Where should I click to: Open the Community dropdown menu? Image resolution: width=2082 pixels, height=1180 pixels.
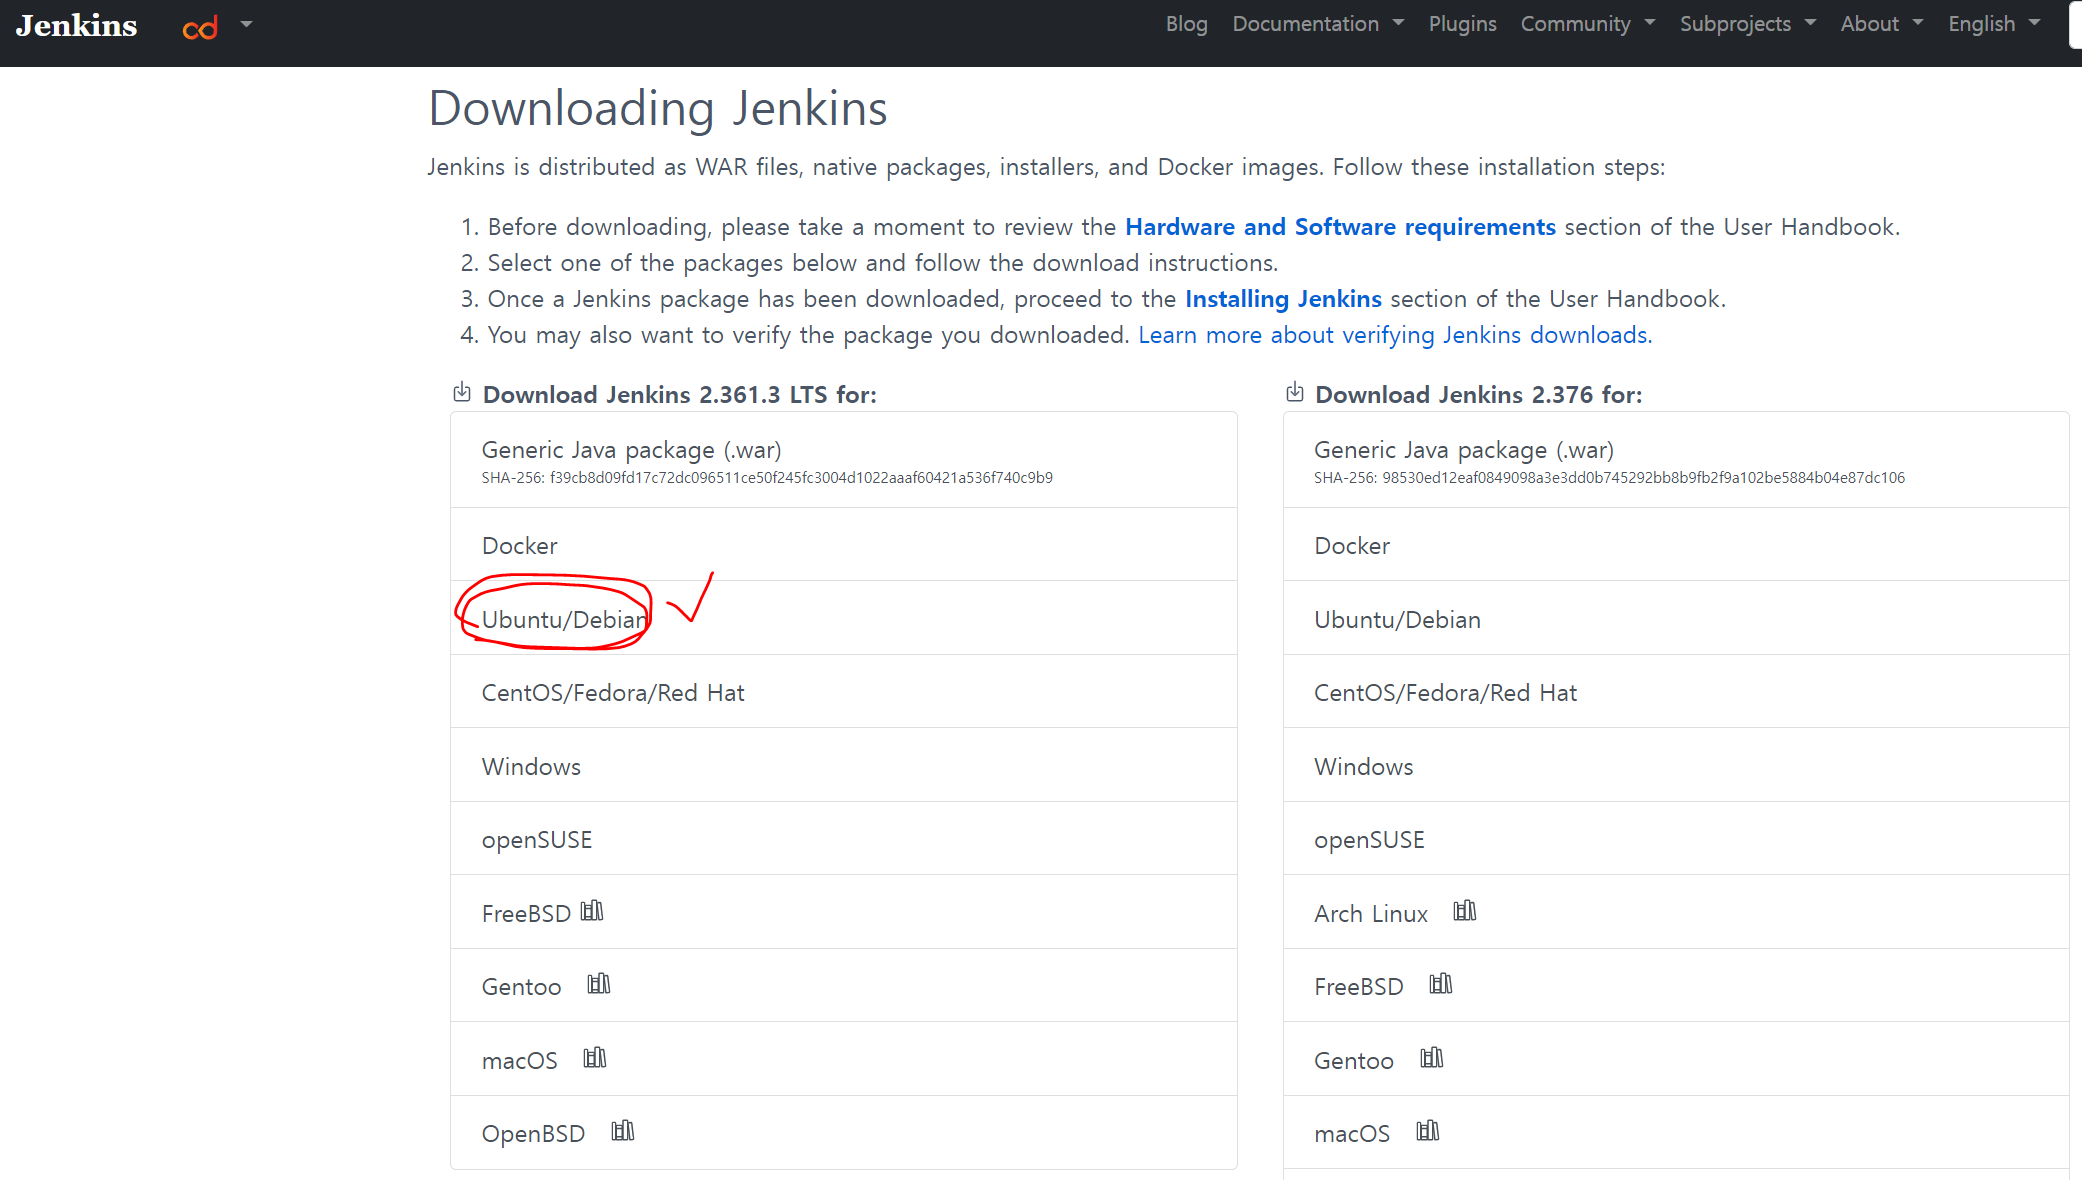pyautogui.click(x=1587, y=24)
